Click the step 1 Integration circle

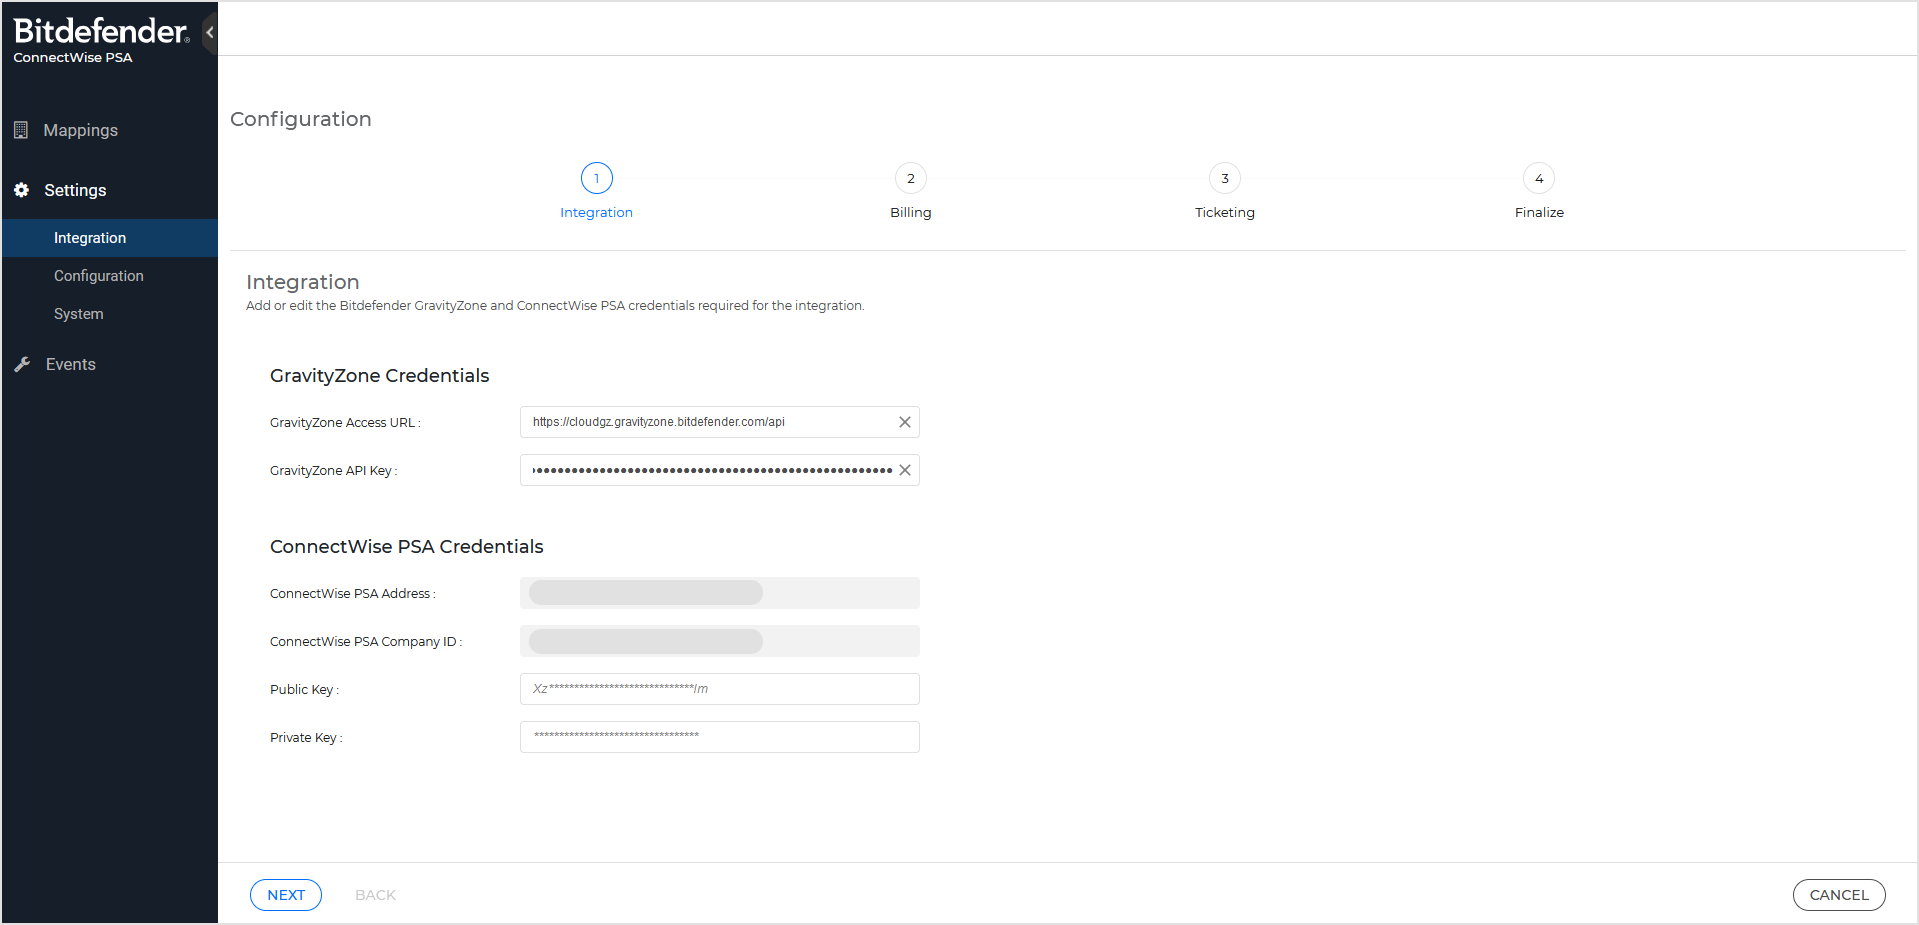(596, 178)
